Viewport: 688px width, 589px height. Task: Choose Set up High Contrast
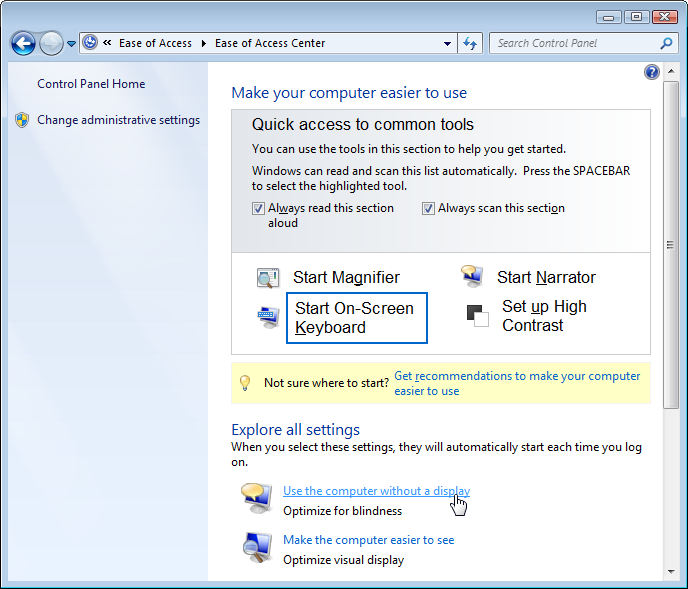click(x=544, y=316)
